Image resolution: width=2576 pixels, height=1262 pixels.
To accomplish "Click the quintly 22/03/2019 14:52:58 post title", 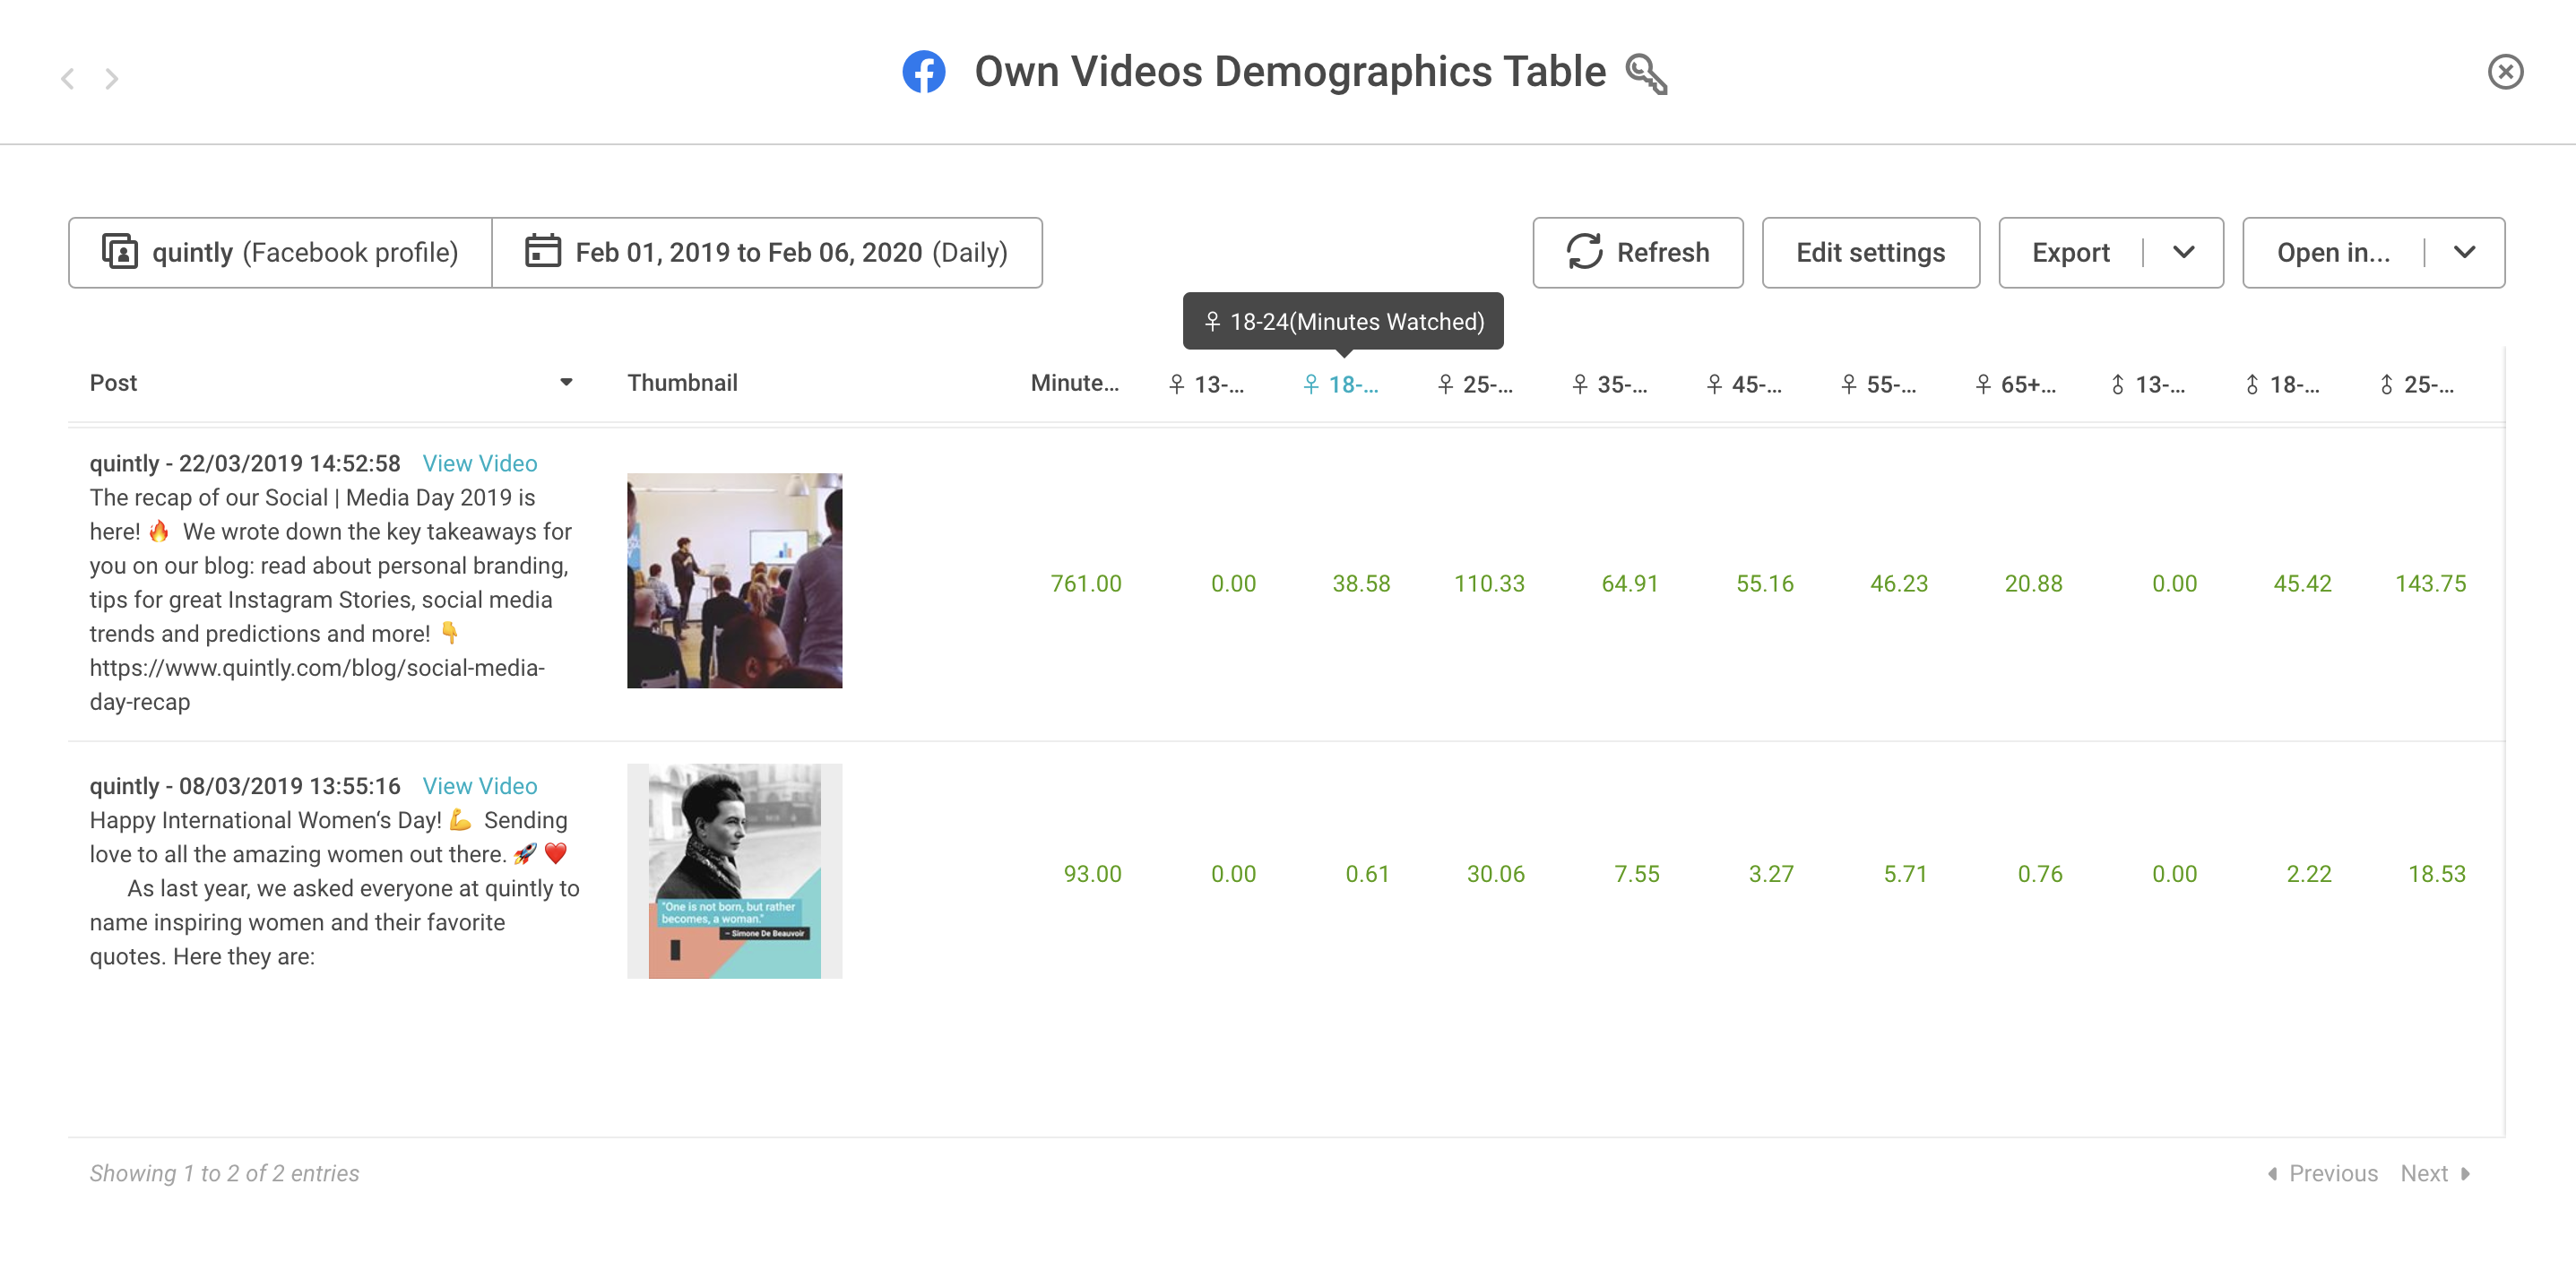I will click(x=245, y=463).
